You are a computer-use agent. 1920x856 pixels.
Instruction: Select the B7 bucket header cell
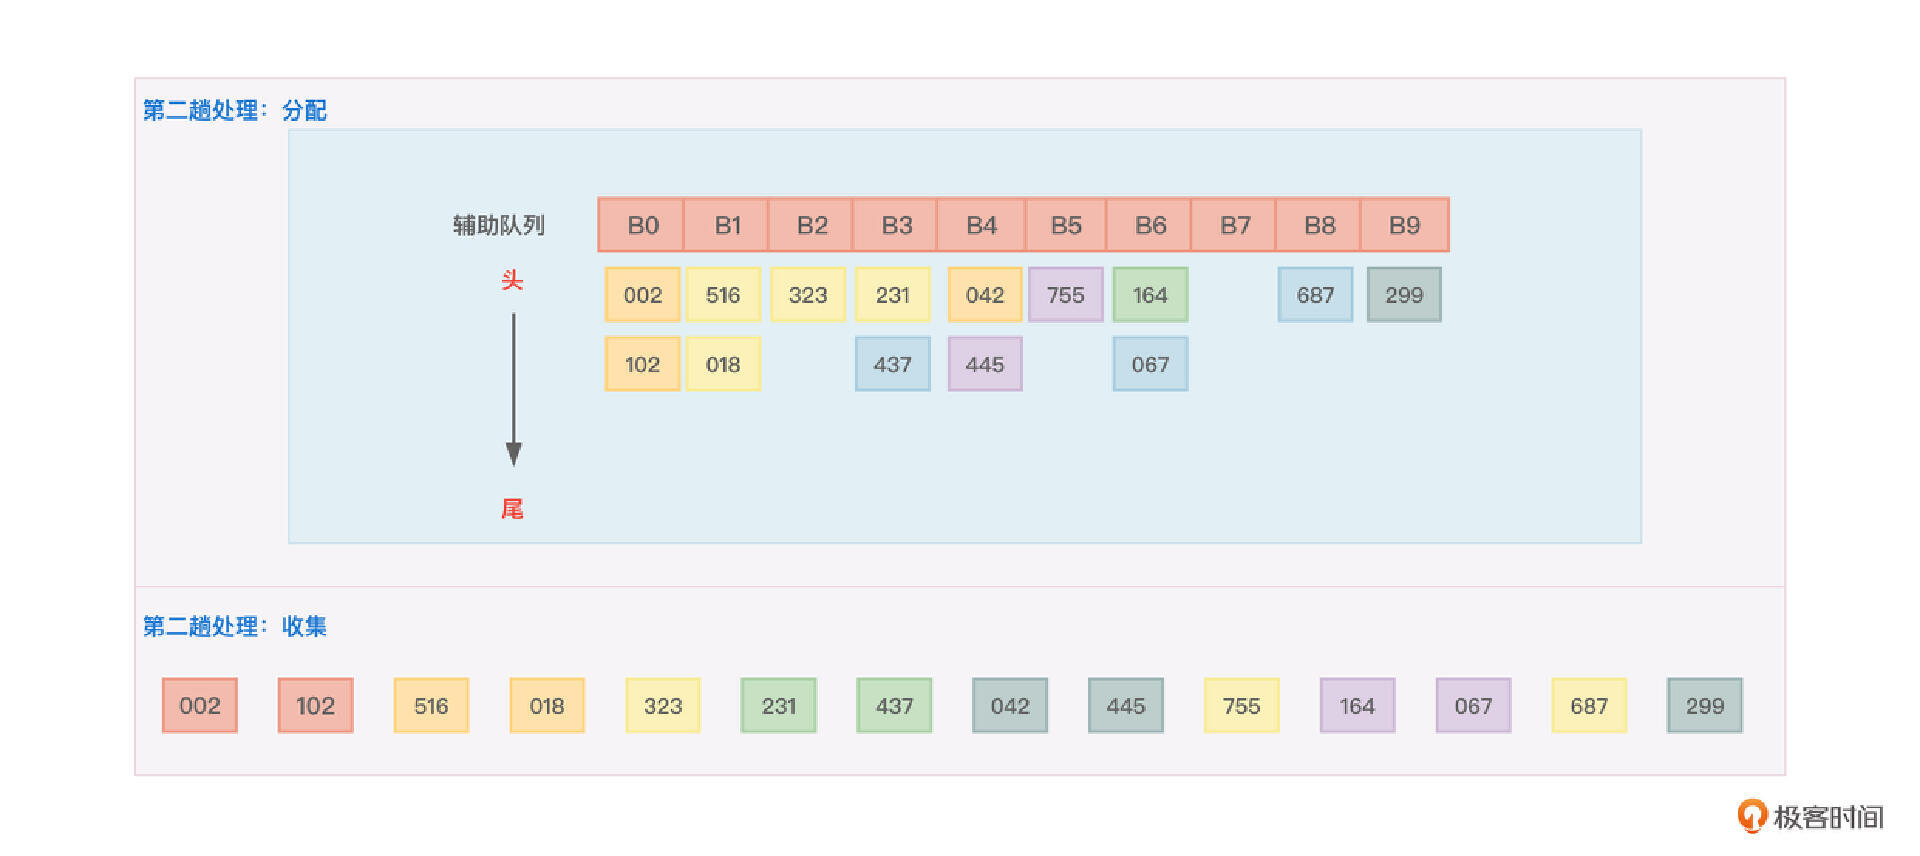tap(1235, 225)
